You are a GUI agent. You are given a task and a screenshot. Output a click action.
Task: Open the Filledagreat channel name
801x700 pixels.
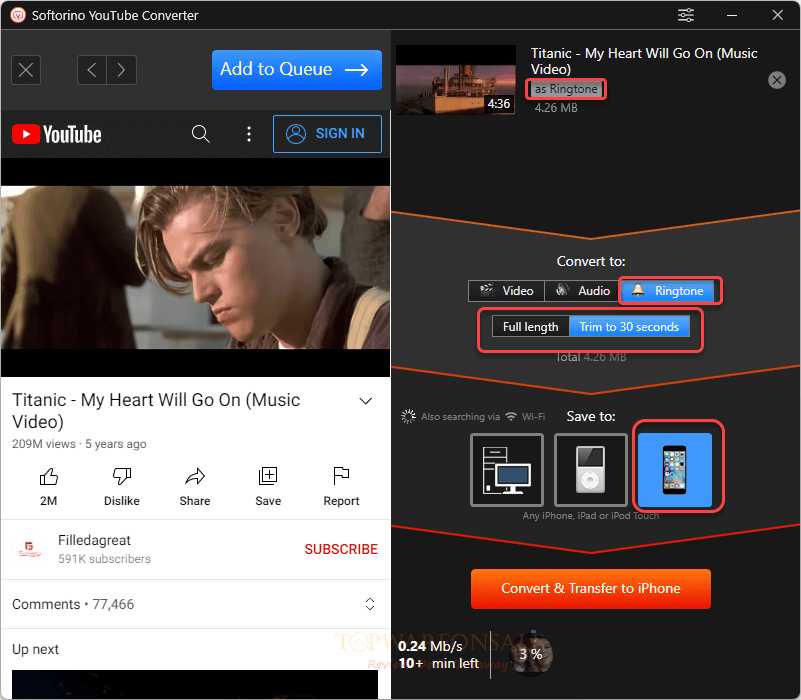pos(95,540)
